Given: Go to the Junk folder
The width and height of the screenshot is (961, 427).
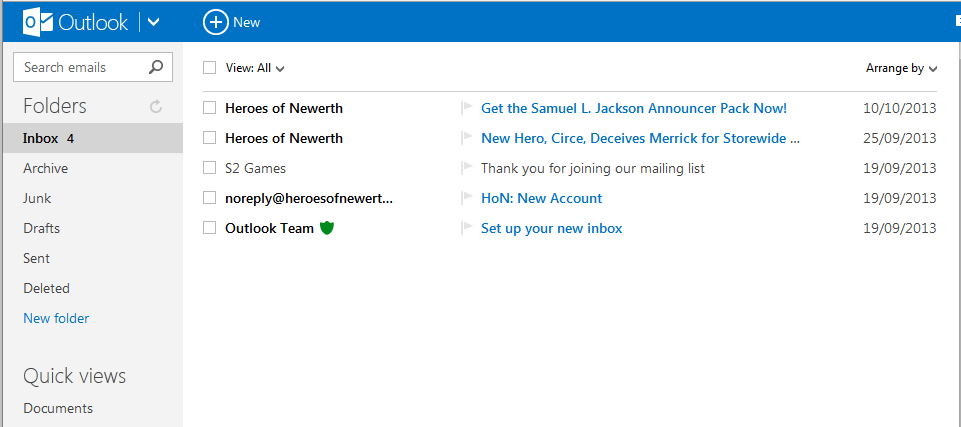Looking at the screenshot, I should [x=37, y=198].
